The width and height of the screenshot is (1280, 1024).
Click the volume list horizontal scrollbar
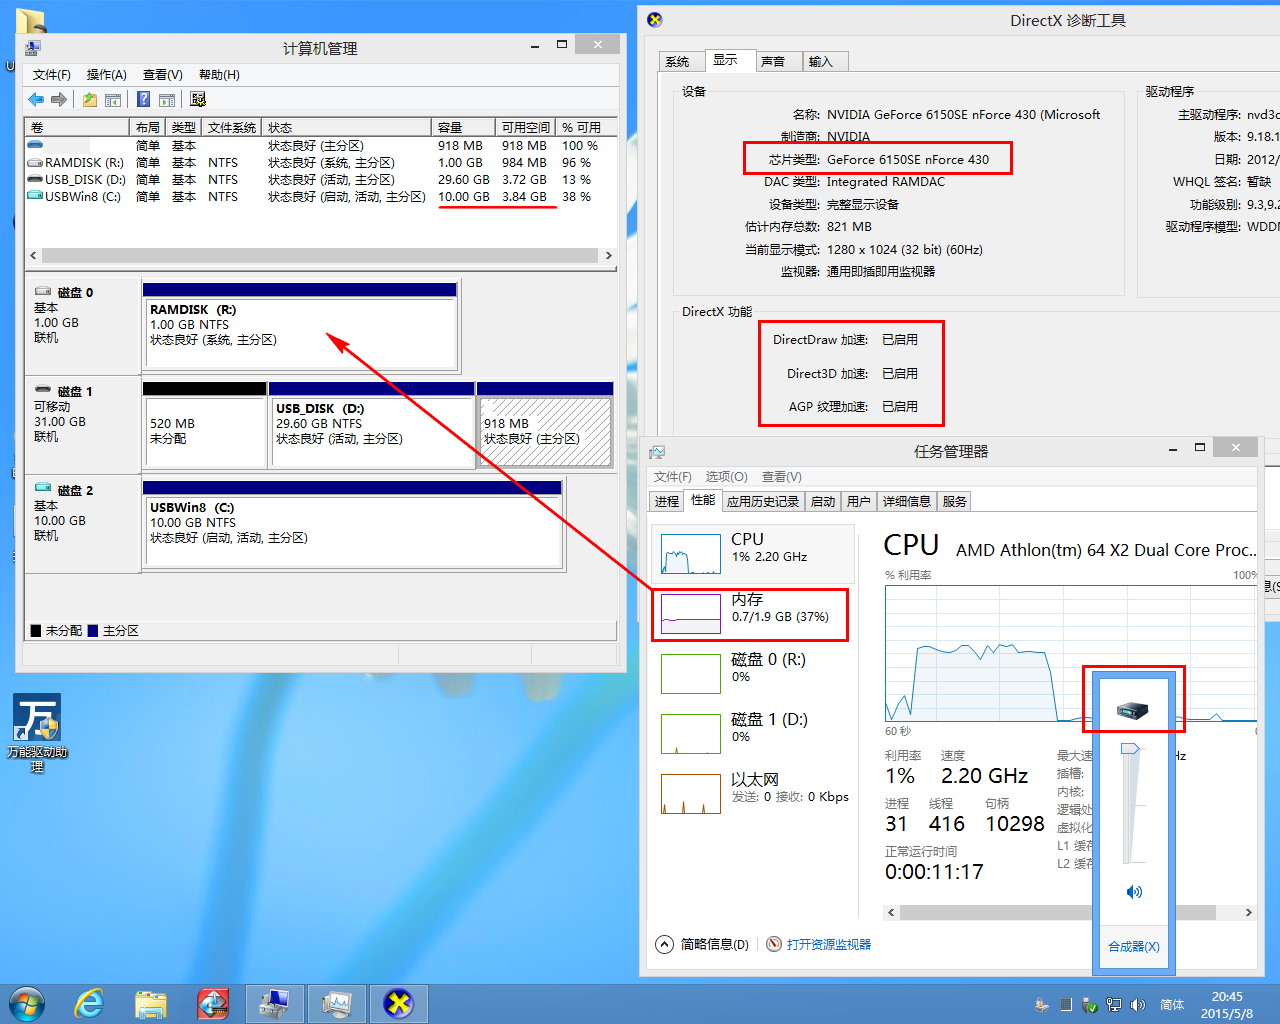(320, 255)
